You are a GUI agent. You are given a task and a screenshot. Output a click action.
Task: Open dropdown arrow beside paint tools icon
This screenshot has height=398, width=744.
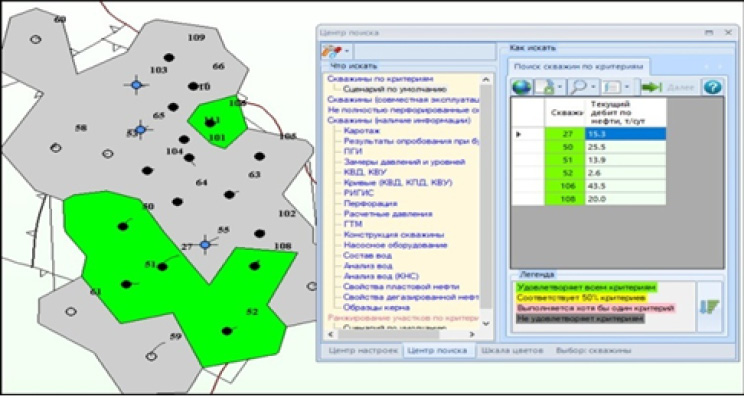[x=347, y=51]
